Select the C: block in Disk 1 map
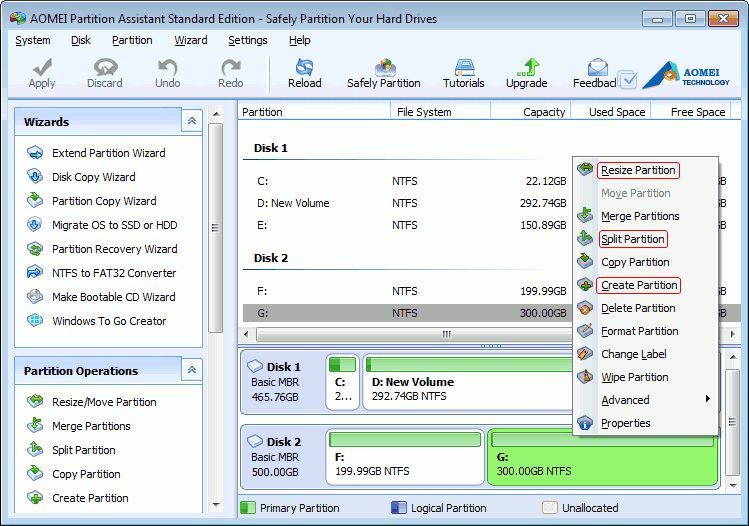The width and height of the screenshot is (749, 526). [x=342, y=382]
